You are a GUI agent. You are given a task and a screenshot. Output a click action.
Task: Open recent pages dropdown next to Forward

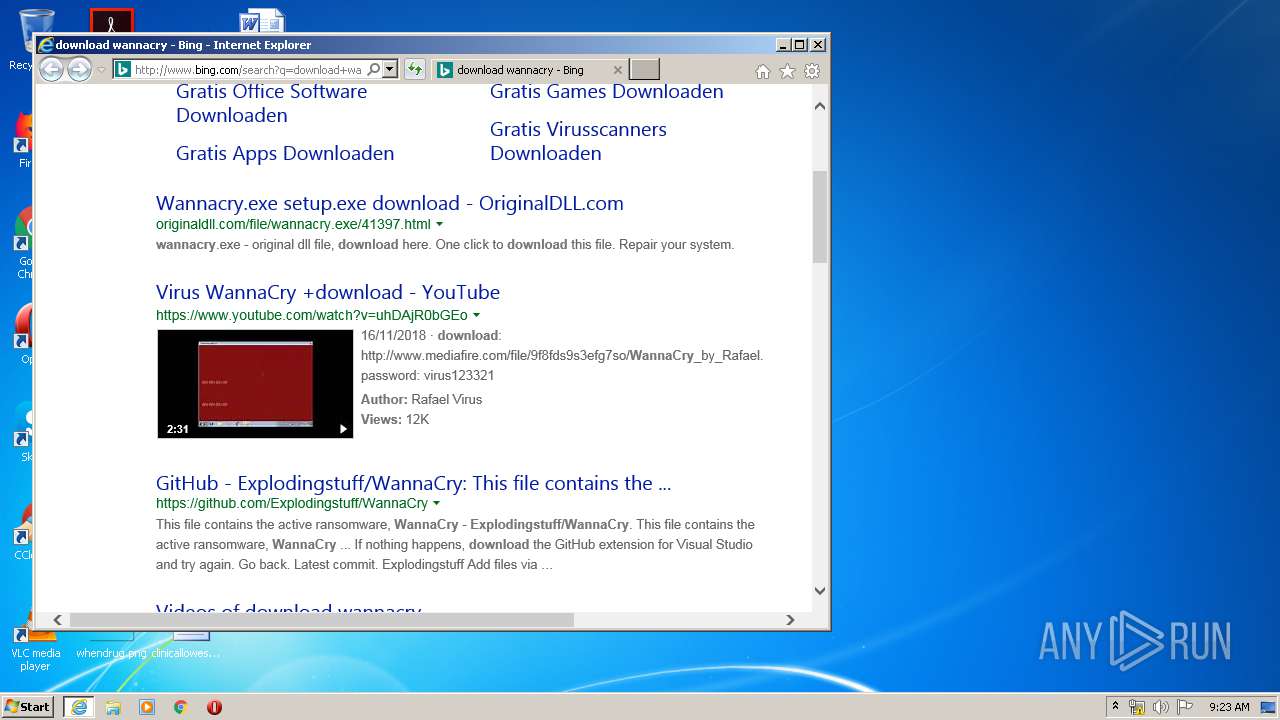[101, 70]
